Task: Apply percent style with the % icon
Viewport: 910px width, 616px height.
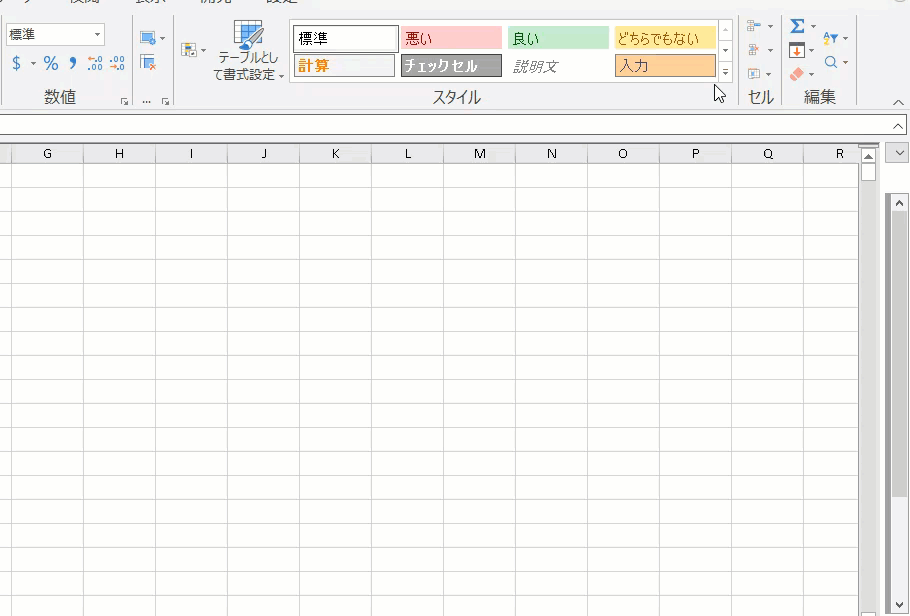Action: point(51,63)
